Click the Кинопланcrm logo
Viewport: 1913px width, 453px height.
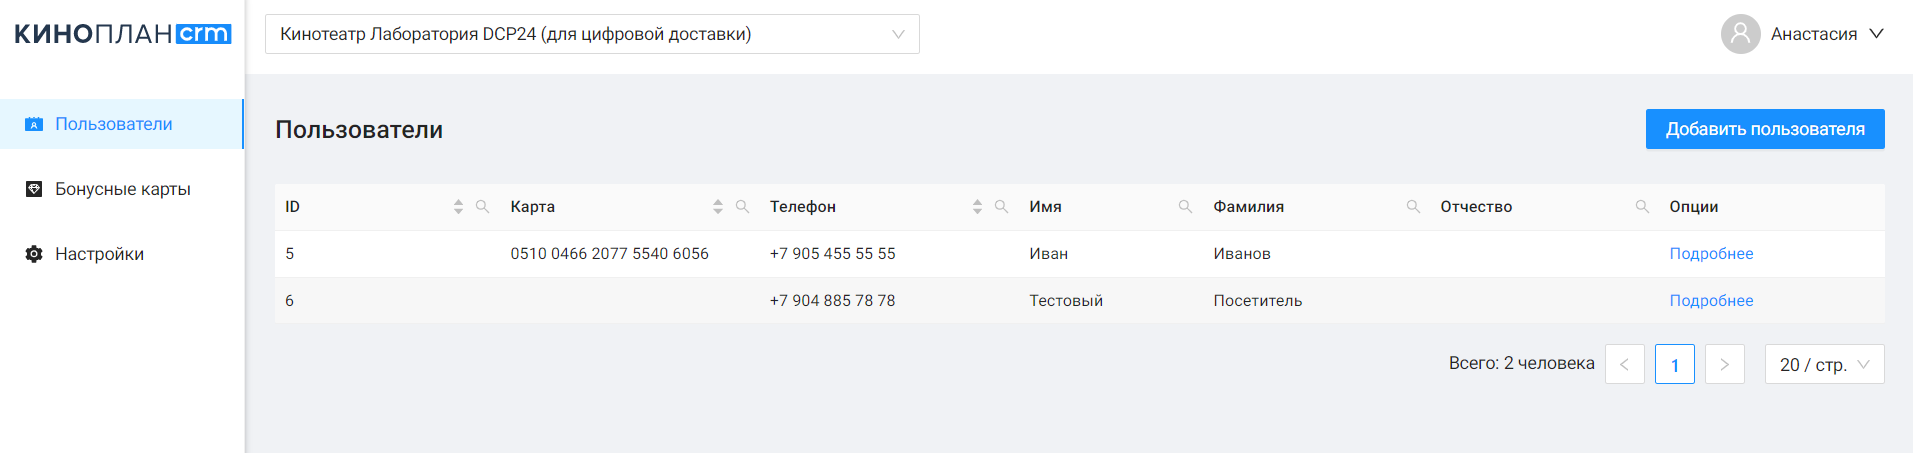coord(122,34)
